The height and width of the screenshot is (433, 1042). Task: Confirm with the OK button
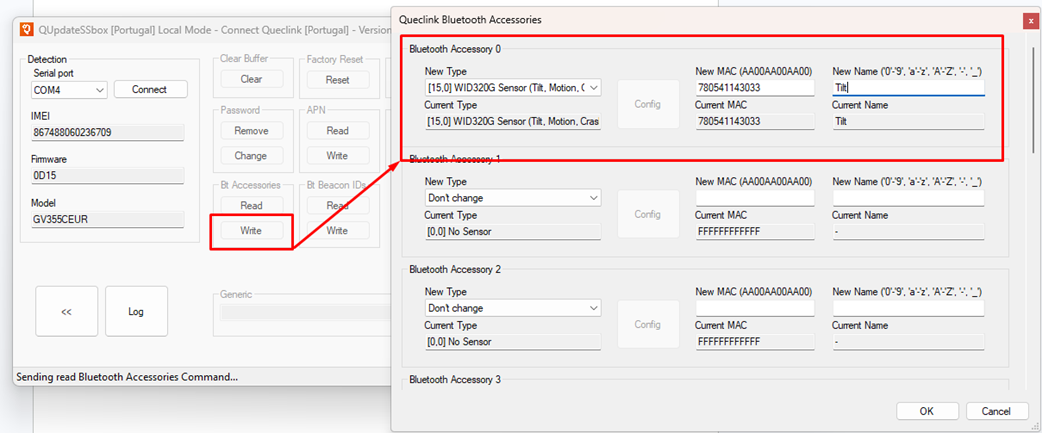927,411
